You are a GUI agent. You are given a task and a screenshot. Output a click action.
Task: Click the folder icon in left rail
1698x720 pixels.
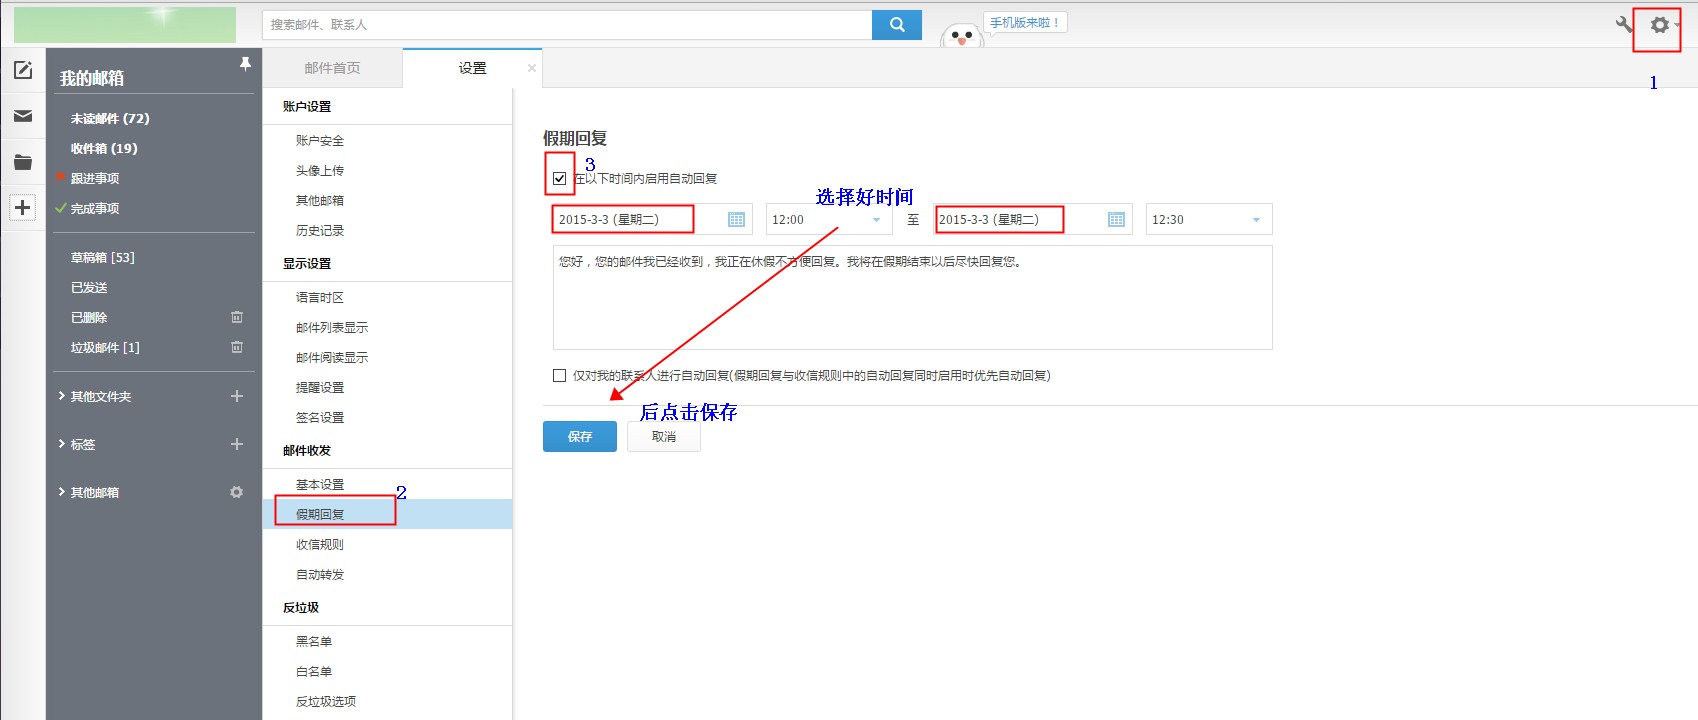point(23,162)
